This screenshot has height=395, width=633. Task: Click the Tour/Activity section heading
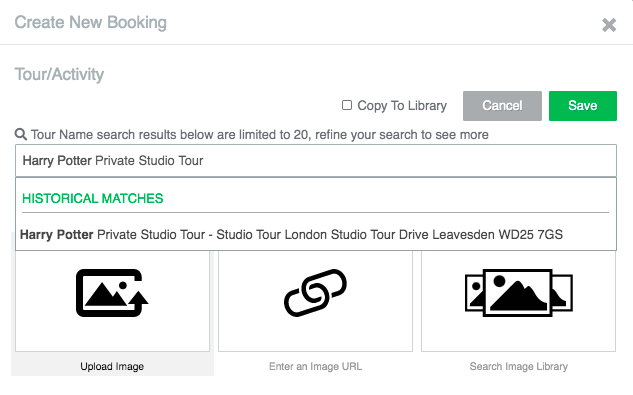click(x=59, y=74)
